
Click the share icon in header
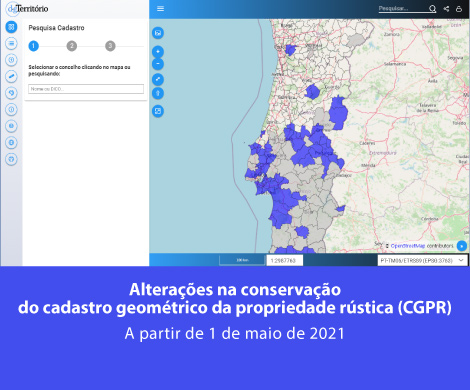(446, 9)
